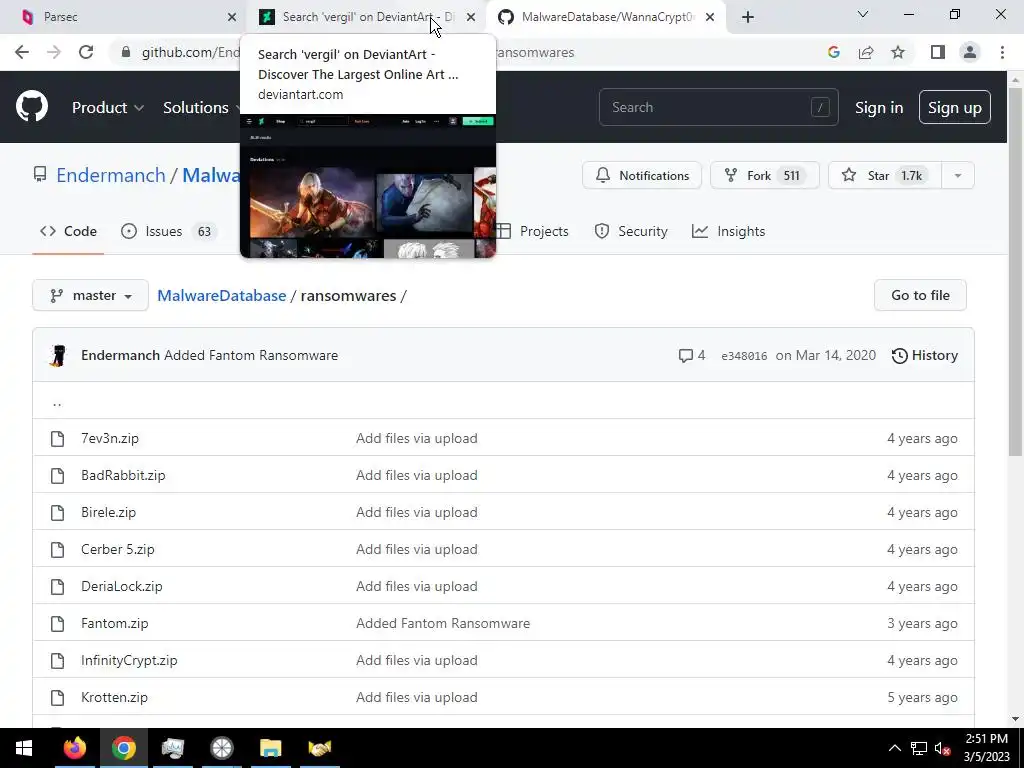This screenshot has height=768, width=1024.
Task: Click Added Fantom Ransomware in Fantom.zip row
Action: point(443,624)
